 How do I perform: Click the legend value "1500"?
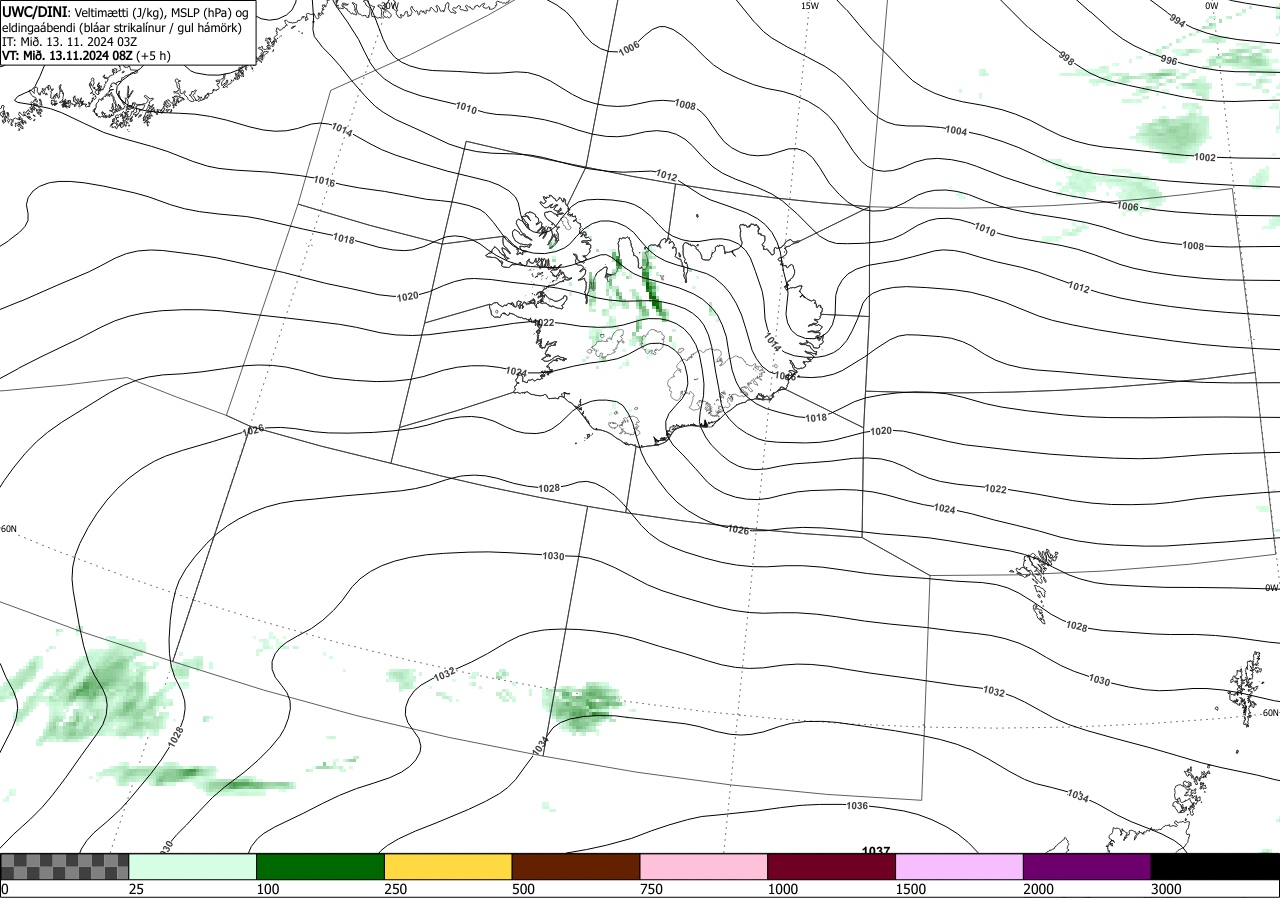911,889
